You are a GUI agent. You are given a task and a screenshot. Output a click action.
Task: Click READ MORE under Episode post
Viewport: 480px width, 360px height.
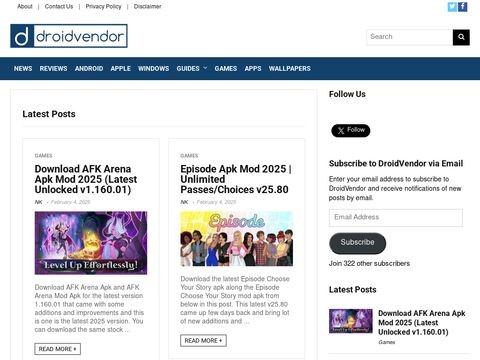203,341
